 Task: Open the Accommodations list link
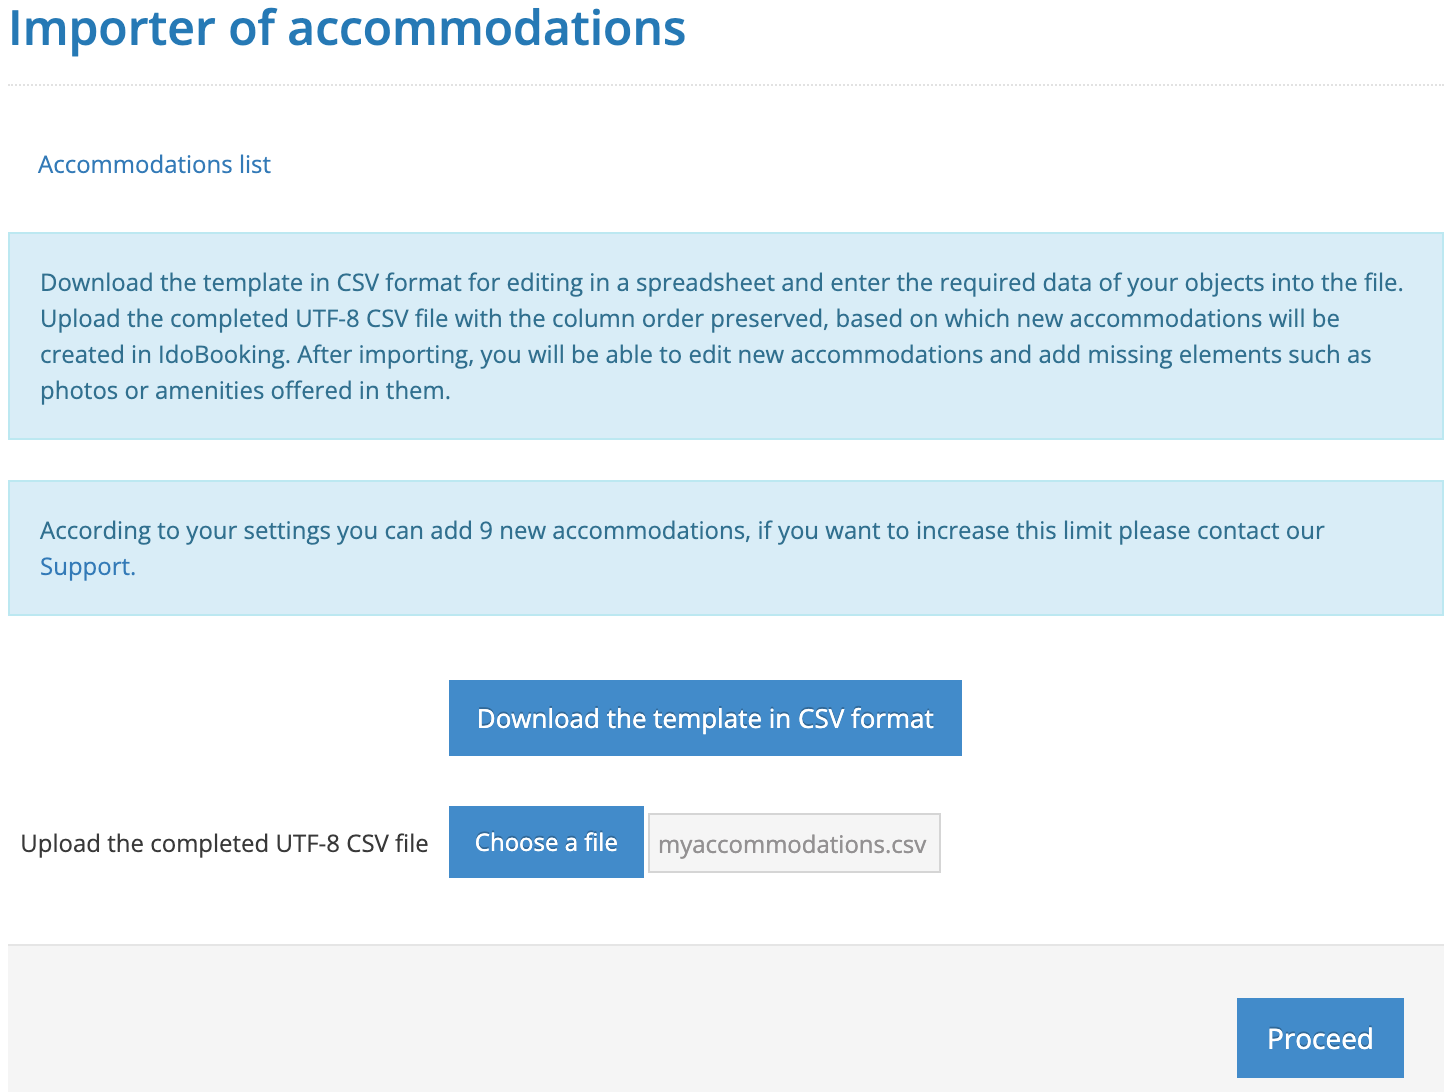pos(154,165)
